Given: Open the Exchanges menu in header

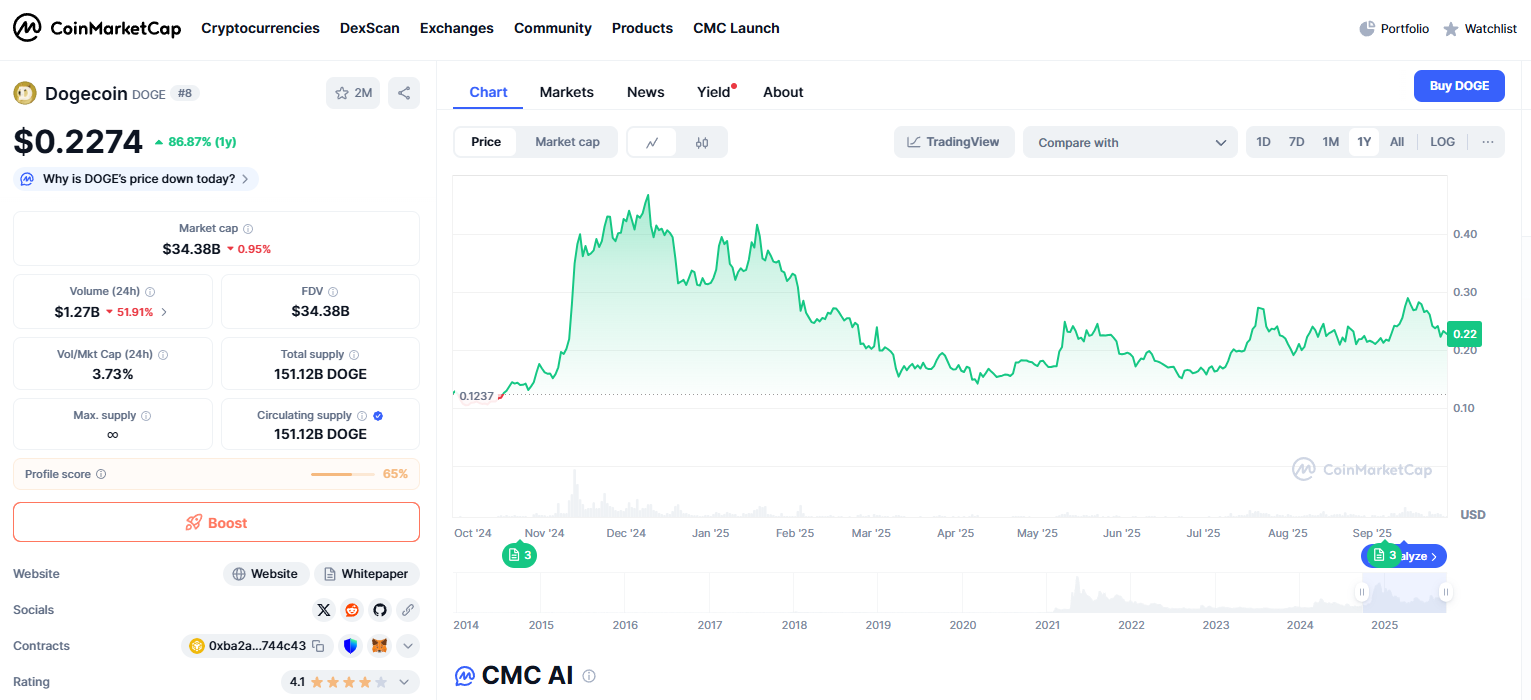Looking at the screenshot, I should tap(456, 28).
